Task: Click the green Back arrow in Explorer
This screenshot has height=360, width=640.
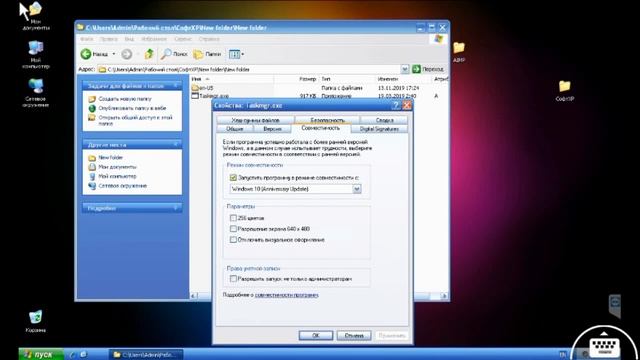Action: click(86, 54)
